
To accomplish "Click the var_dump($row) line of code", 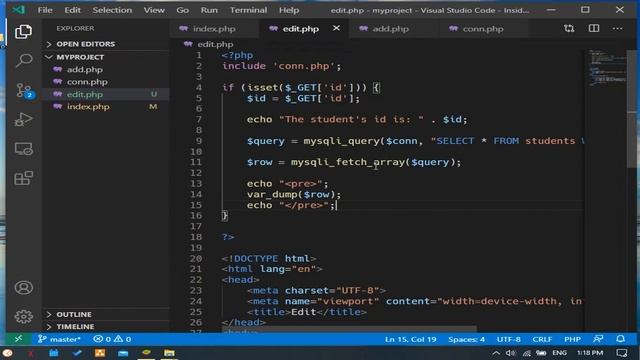I will (x=293, y=194).
